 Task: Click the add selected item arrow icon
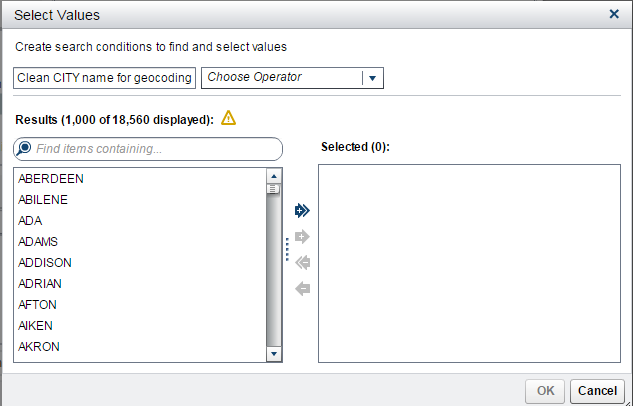(303, 237)
